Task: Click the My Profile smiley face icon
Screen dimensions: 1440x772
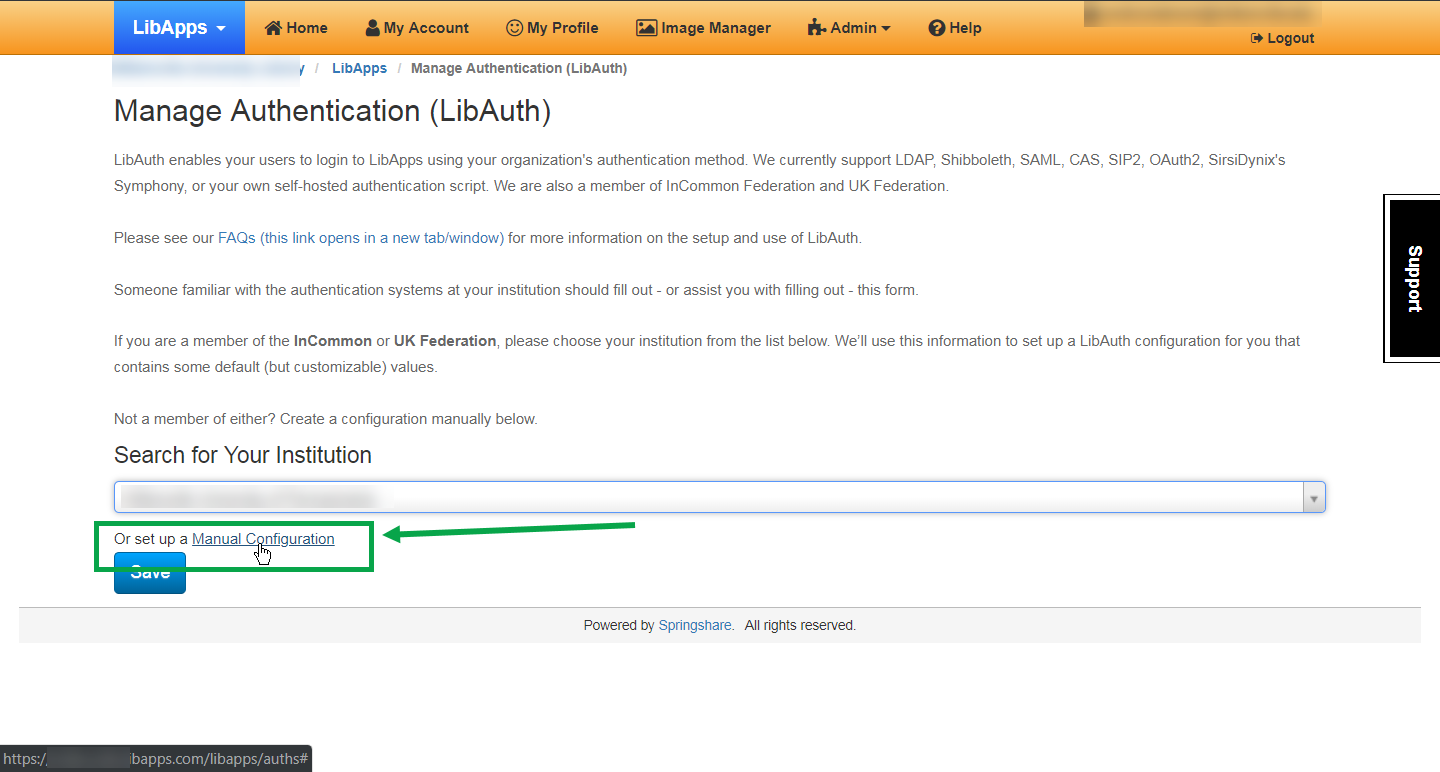Action: pyautogui.click(x=514, y=28)
